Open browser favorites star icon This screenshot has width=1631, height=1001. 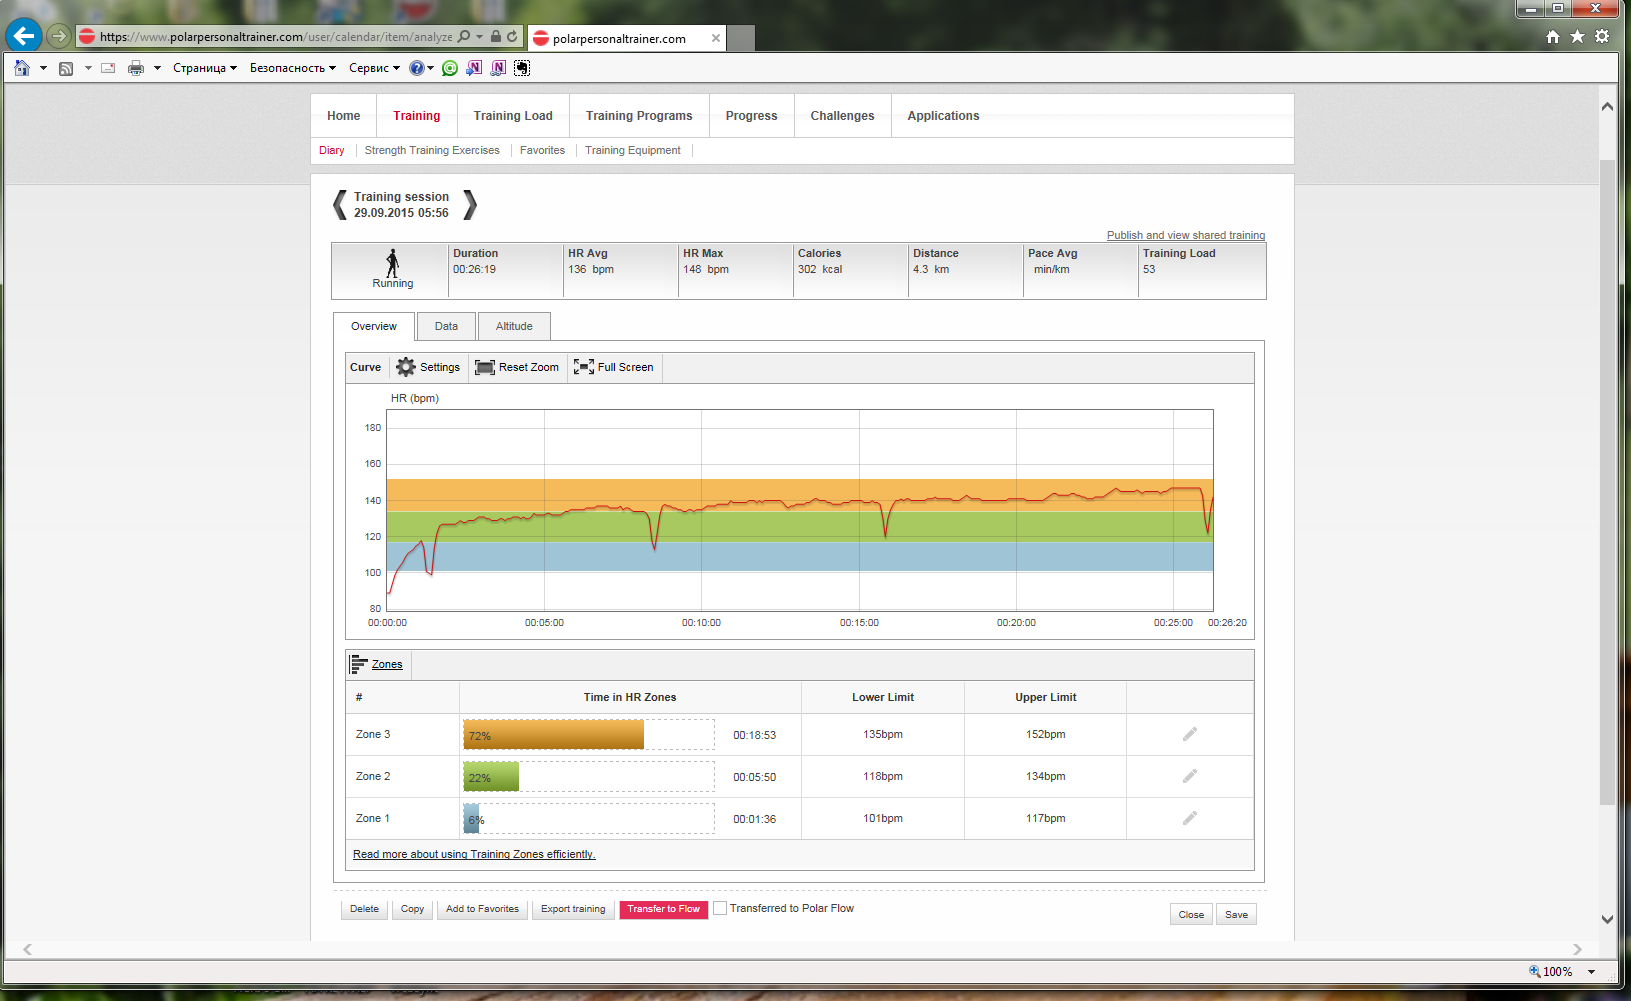[x=1577, y=37]
